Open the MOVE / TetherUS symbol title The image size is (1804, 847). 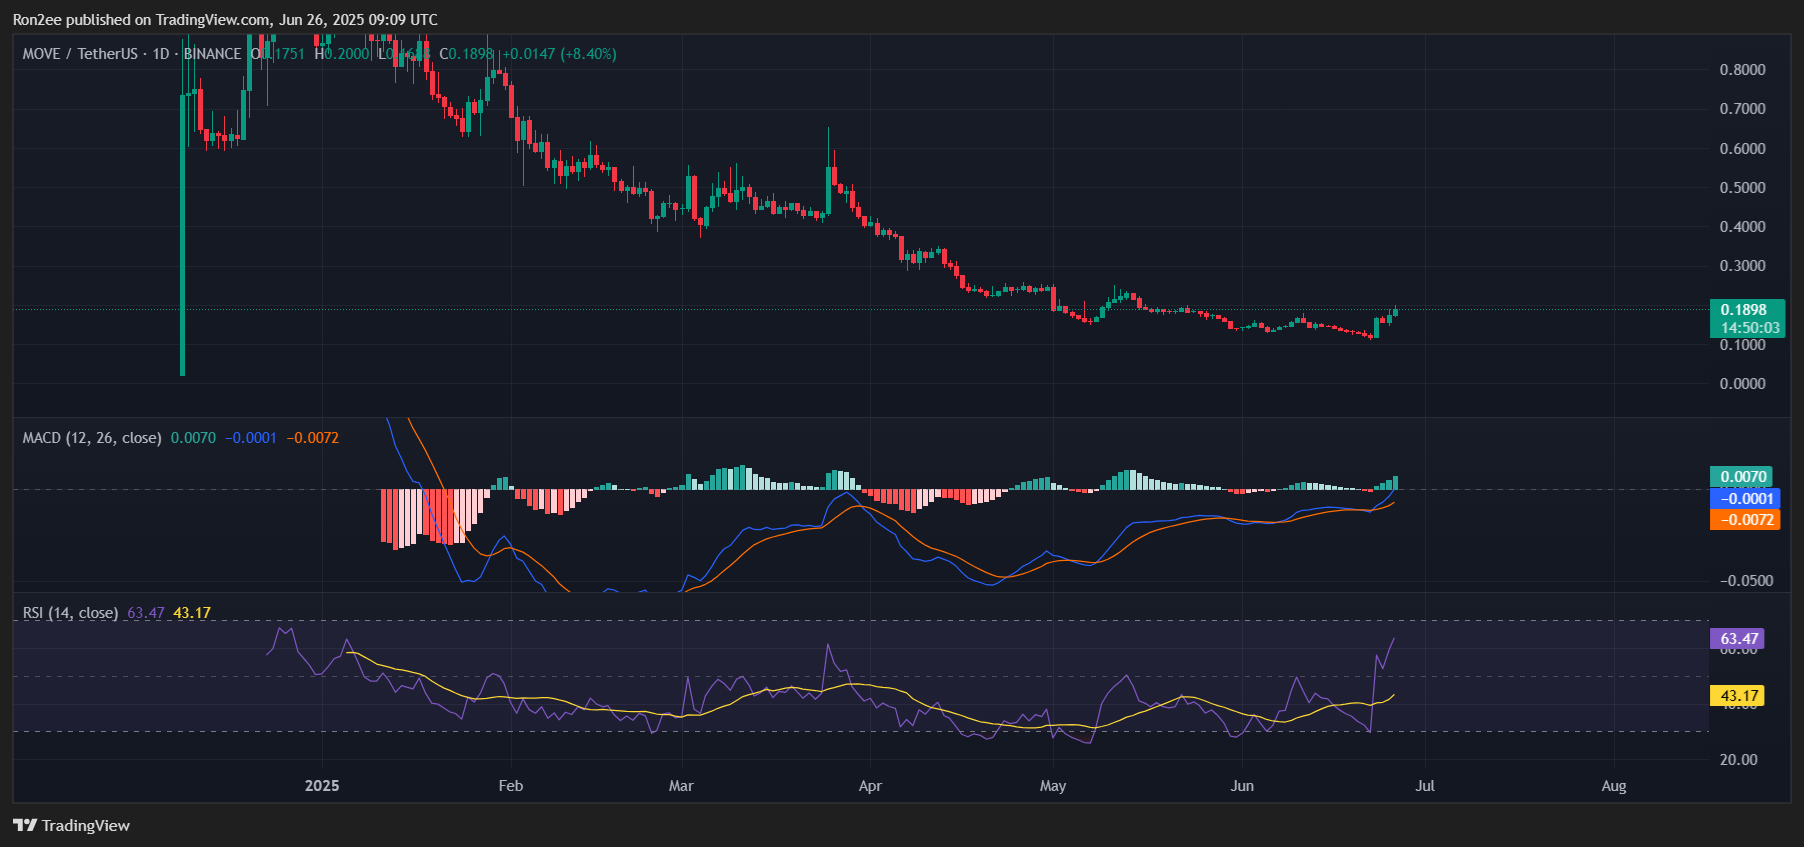80,54
